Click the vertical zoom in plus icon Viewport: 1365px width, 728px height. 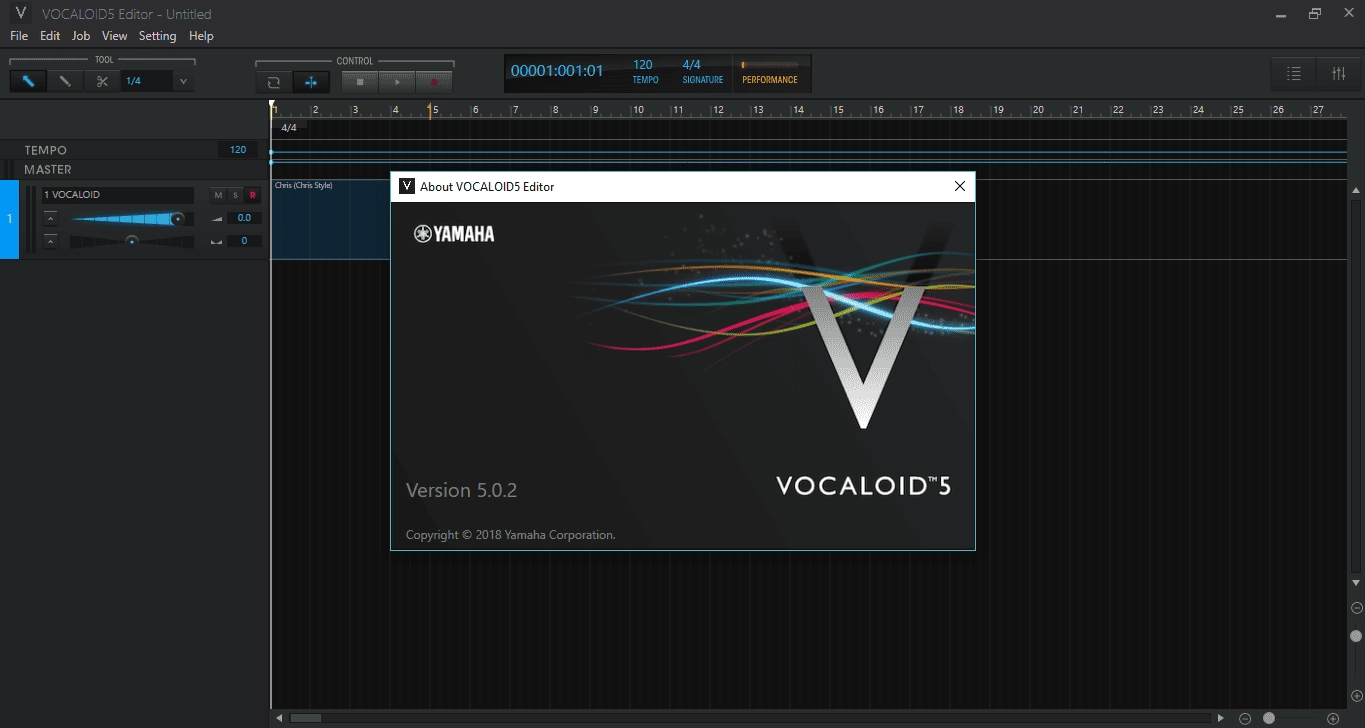coord(1356,696)
